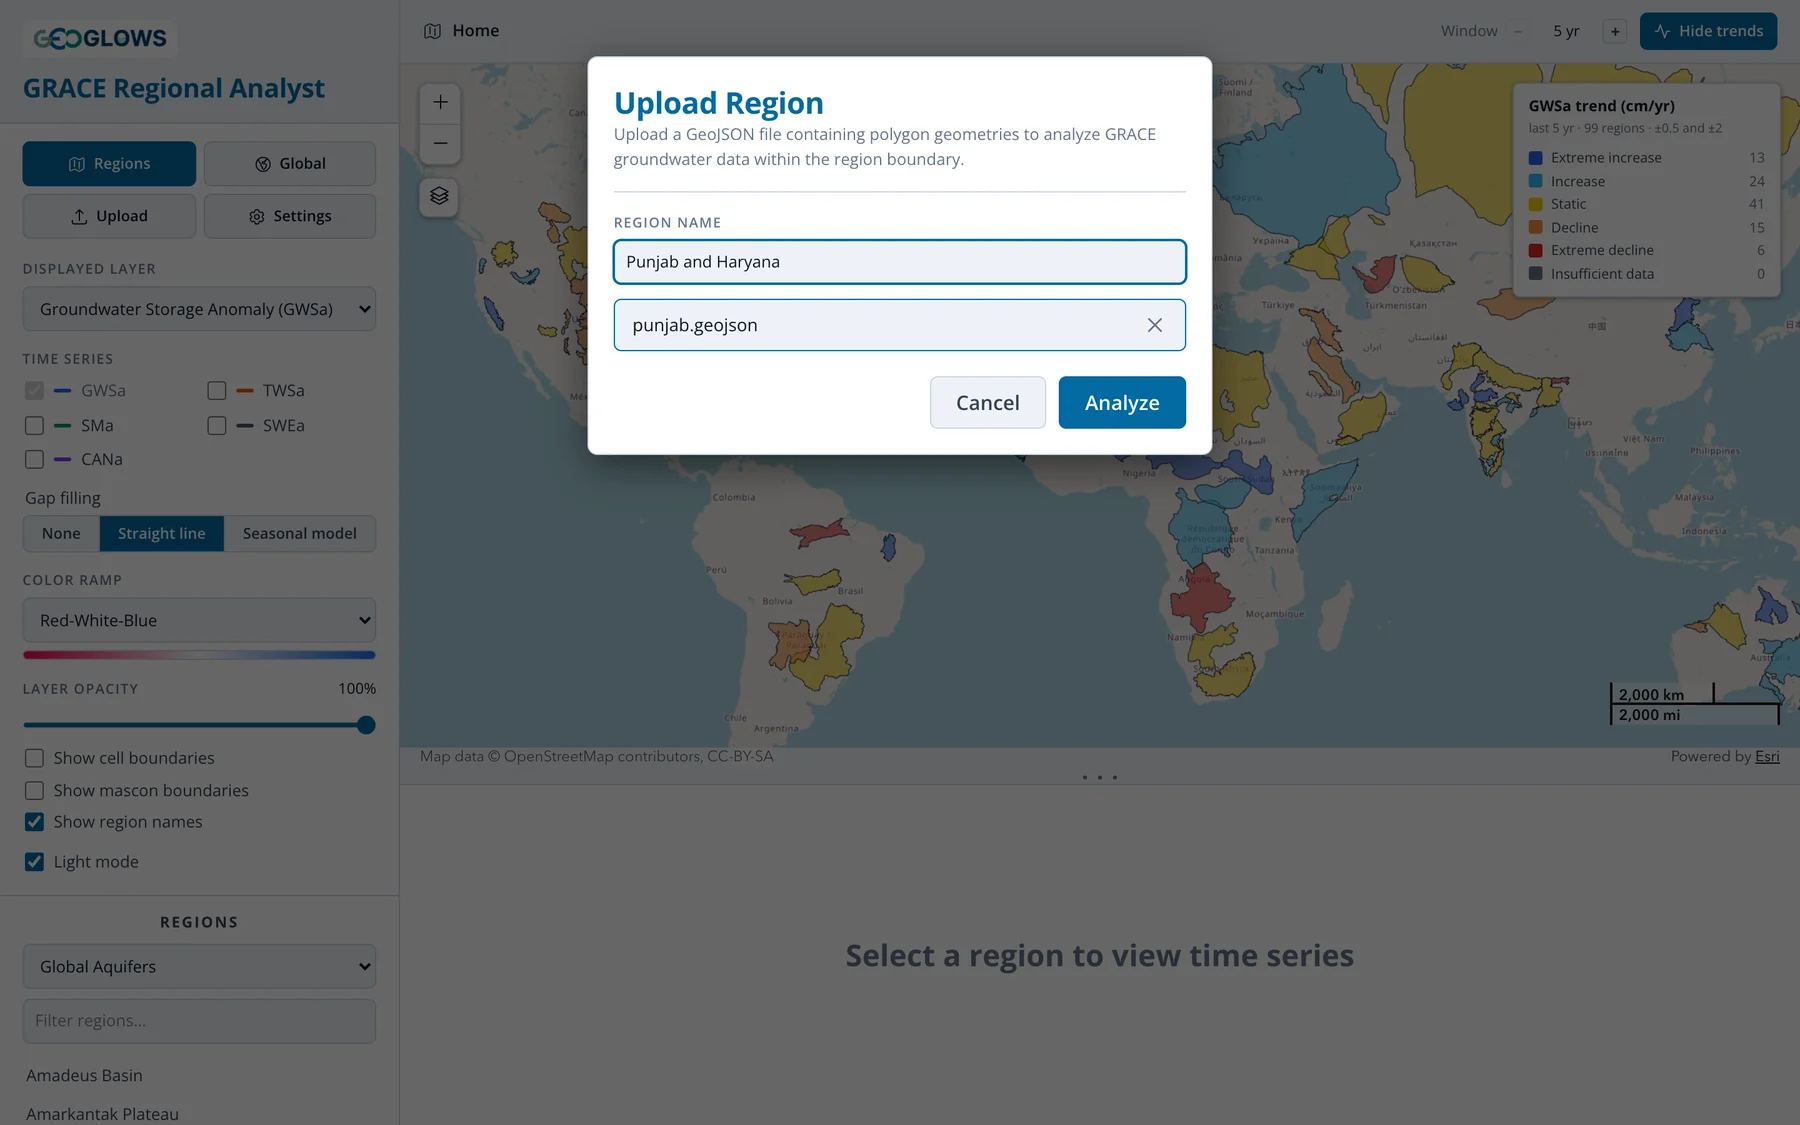Viewport: 1800px width, 1125px height.
Task: Uncheck Show region names
Action: pyautogui.click(x=34, y=822)
